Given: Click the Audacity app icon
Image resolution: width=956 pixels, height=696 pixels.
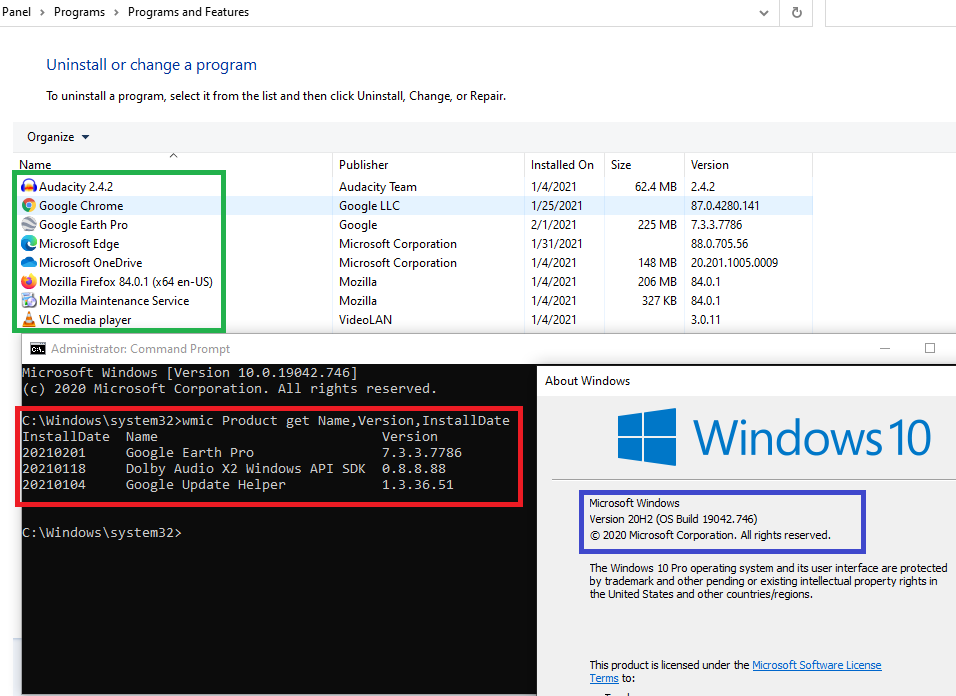Looking at the screenshot, I should pos(29,186).
